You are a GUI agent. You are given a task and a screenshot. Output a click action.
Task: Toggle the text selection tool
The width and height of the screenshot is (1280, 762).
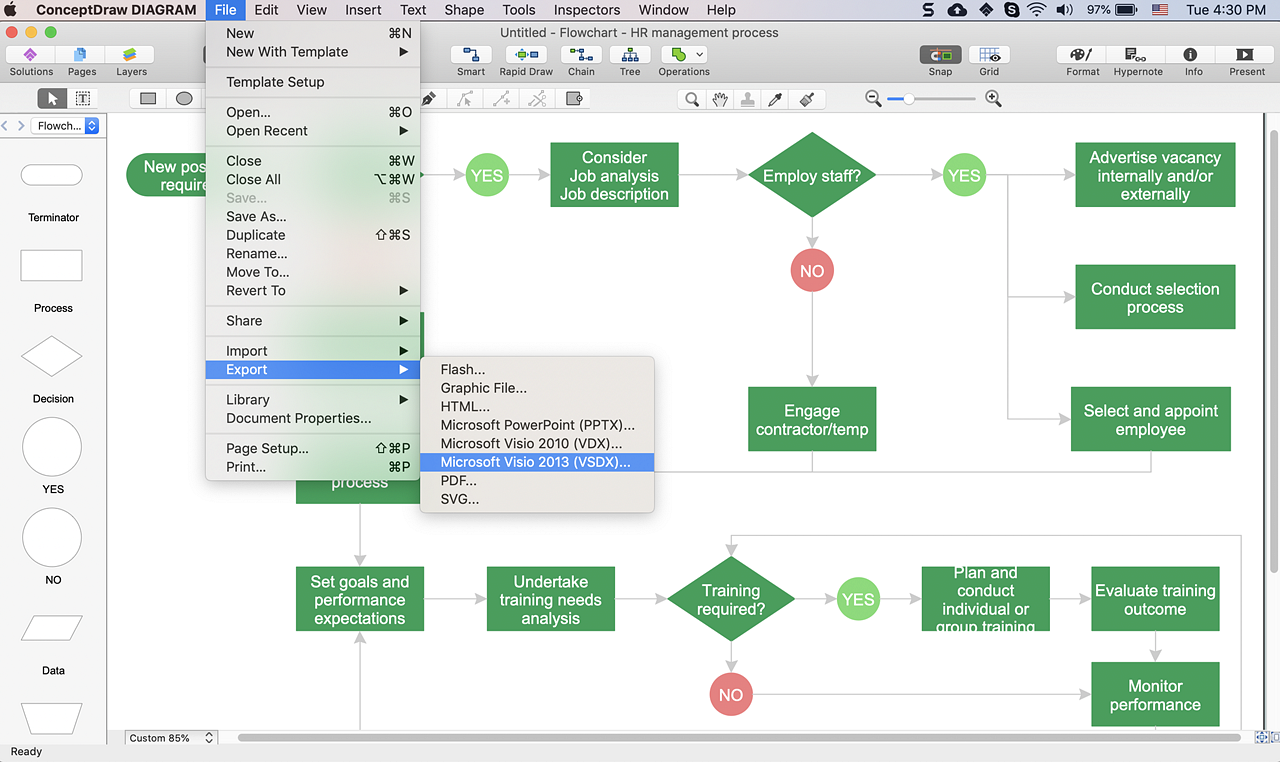coord(83,98)
